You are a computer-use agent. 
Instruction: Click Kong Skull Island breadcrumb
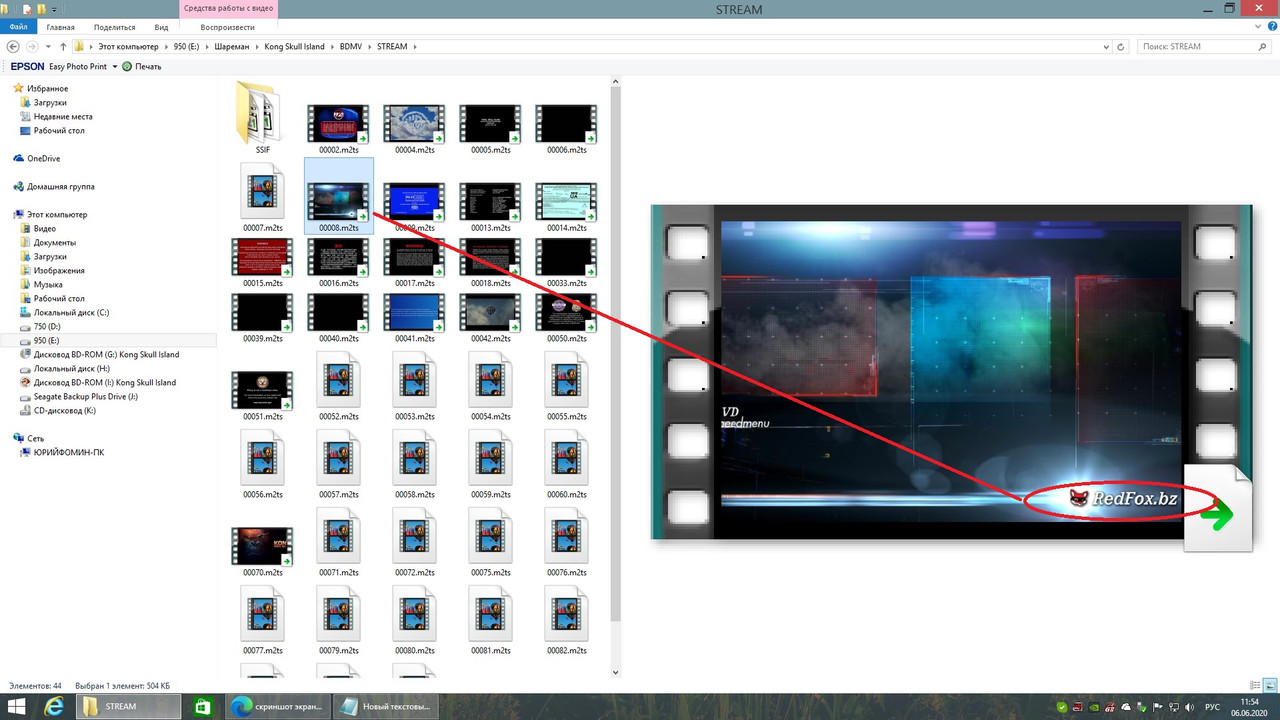click(x=294, y=46)
